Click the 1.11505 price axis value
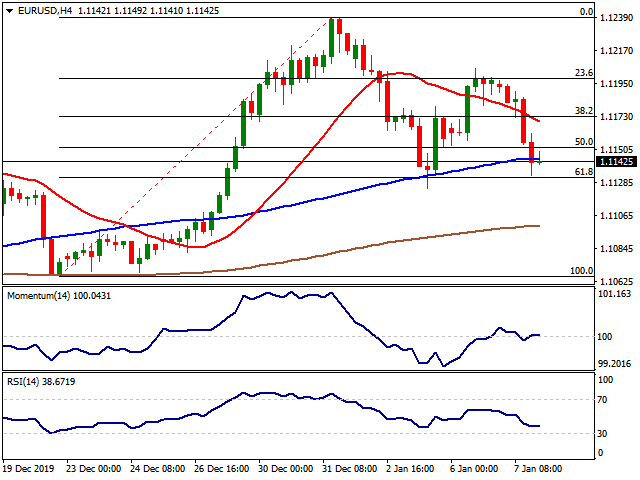640x480 pixels. (616, 149)
